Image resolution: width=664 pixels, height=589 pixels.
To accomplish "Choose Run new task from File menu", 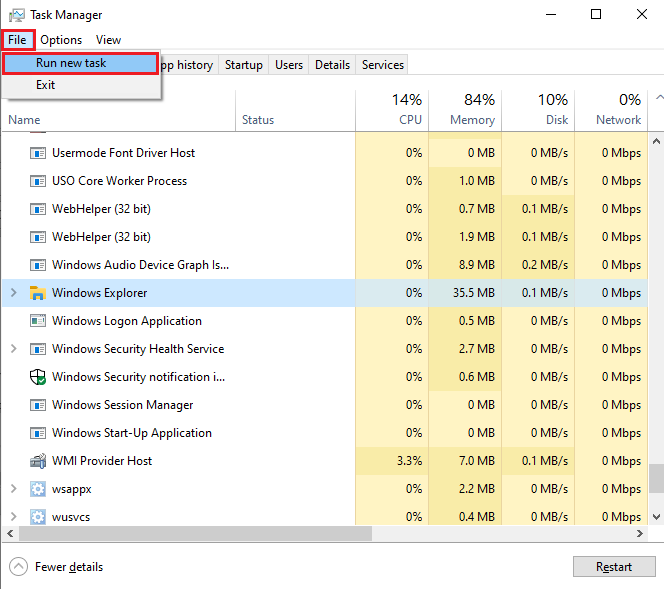I will pos(80,63).
